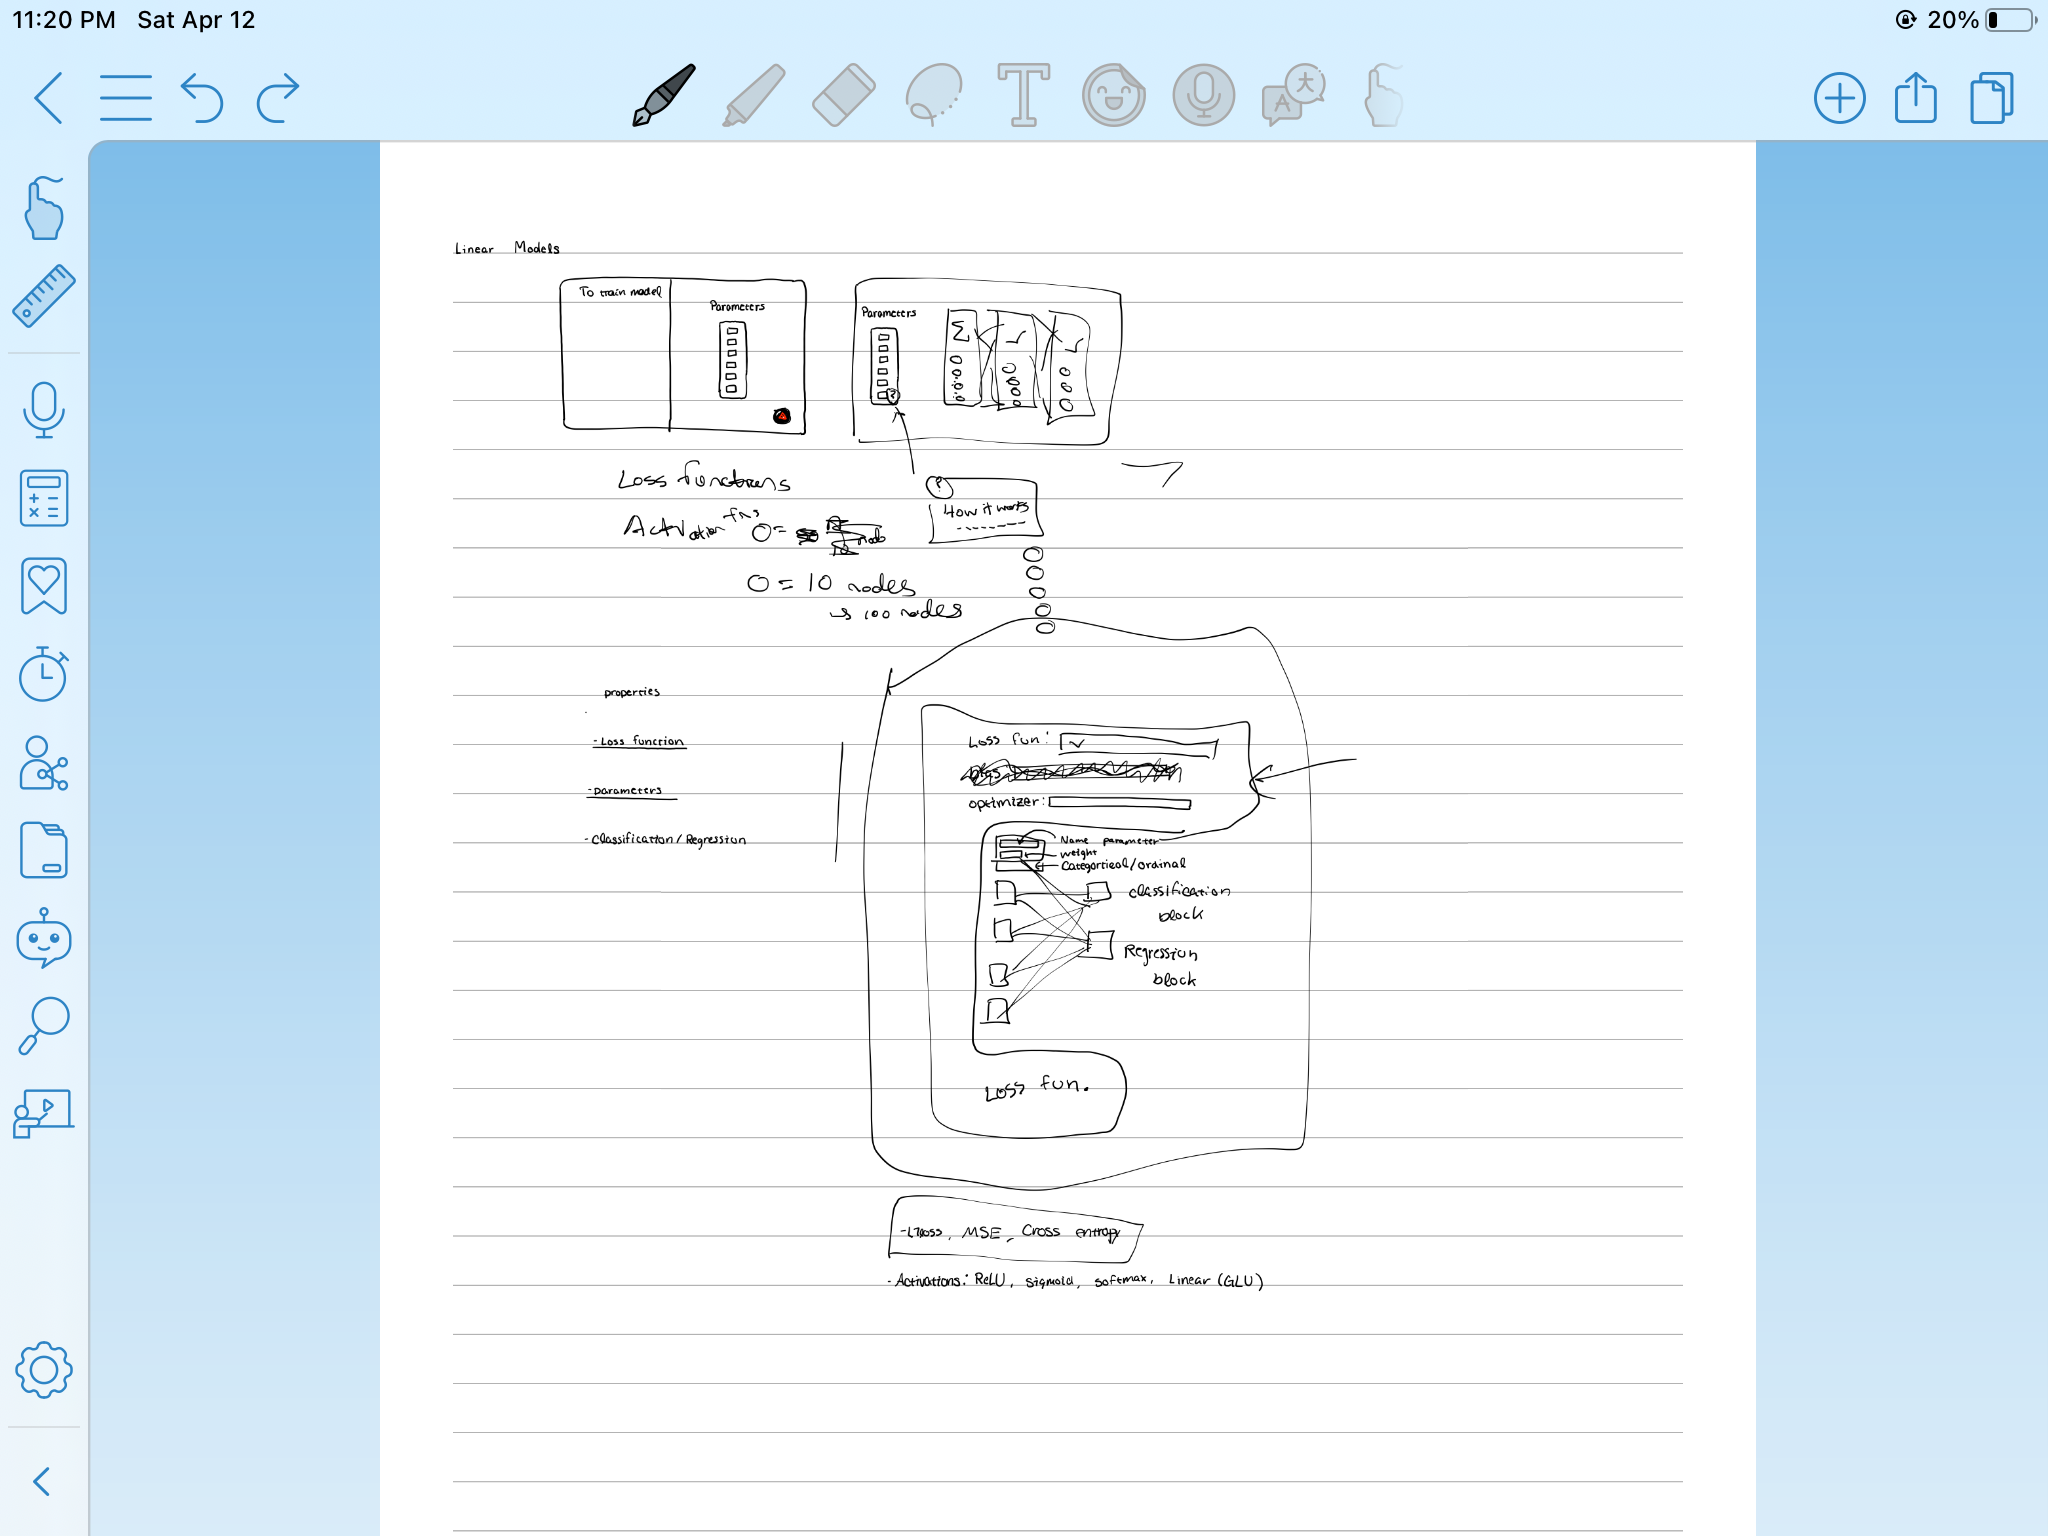Select the text tool
Image resolution: width=2048 pixels, height=1536 pixels.
pos(1023,96)
